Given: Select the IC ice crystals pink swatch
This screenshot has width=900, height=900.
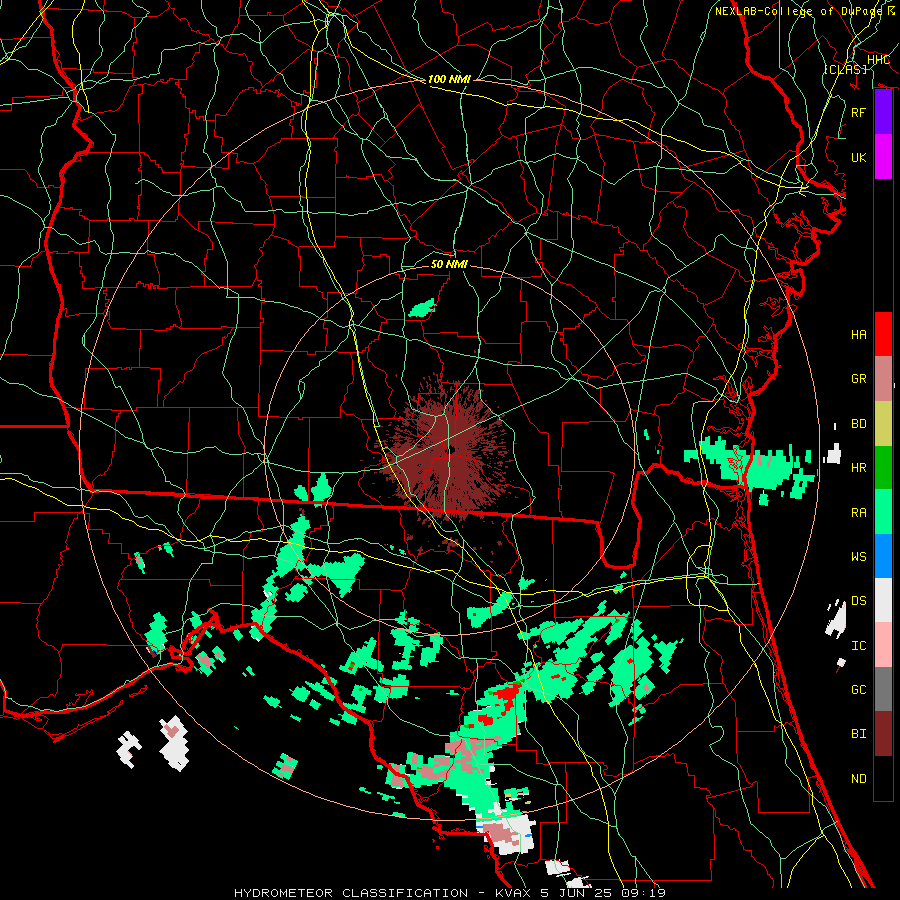Looking at the screenshot, I should (x=883, y=645).
